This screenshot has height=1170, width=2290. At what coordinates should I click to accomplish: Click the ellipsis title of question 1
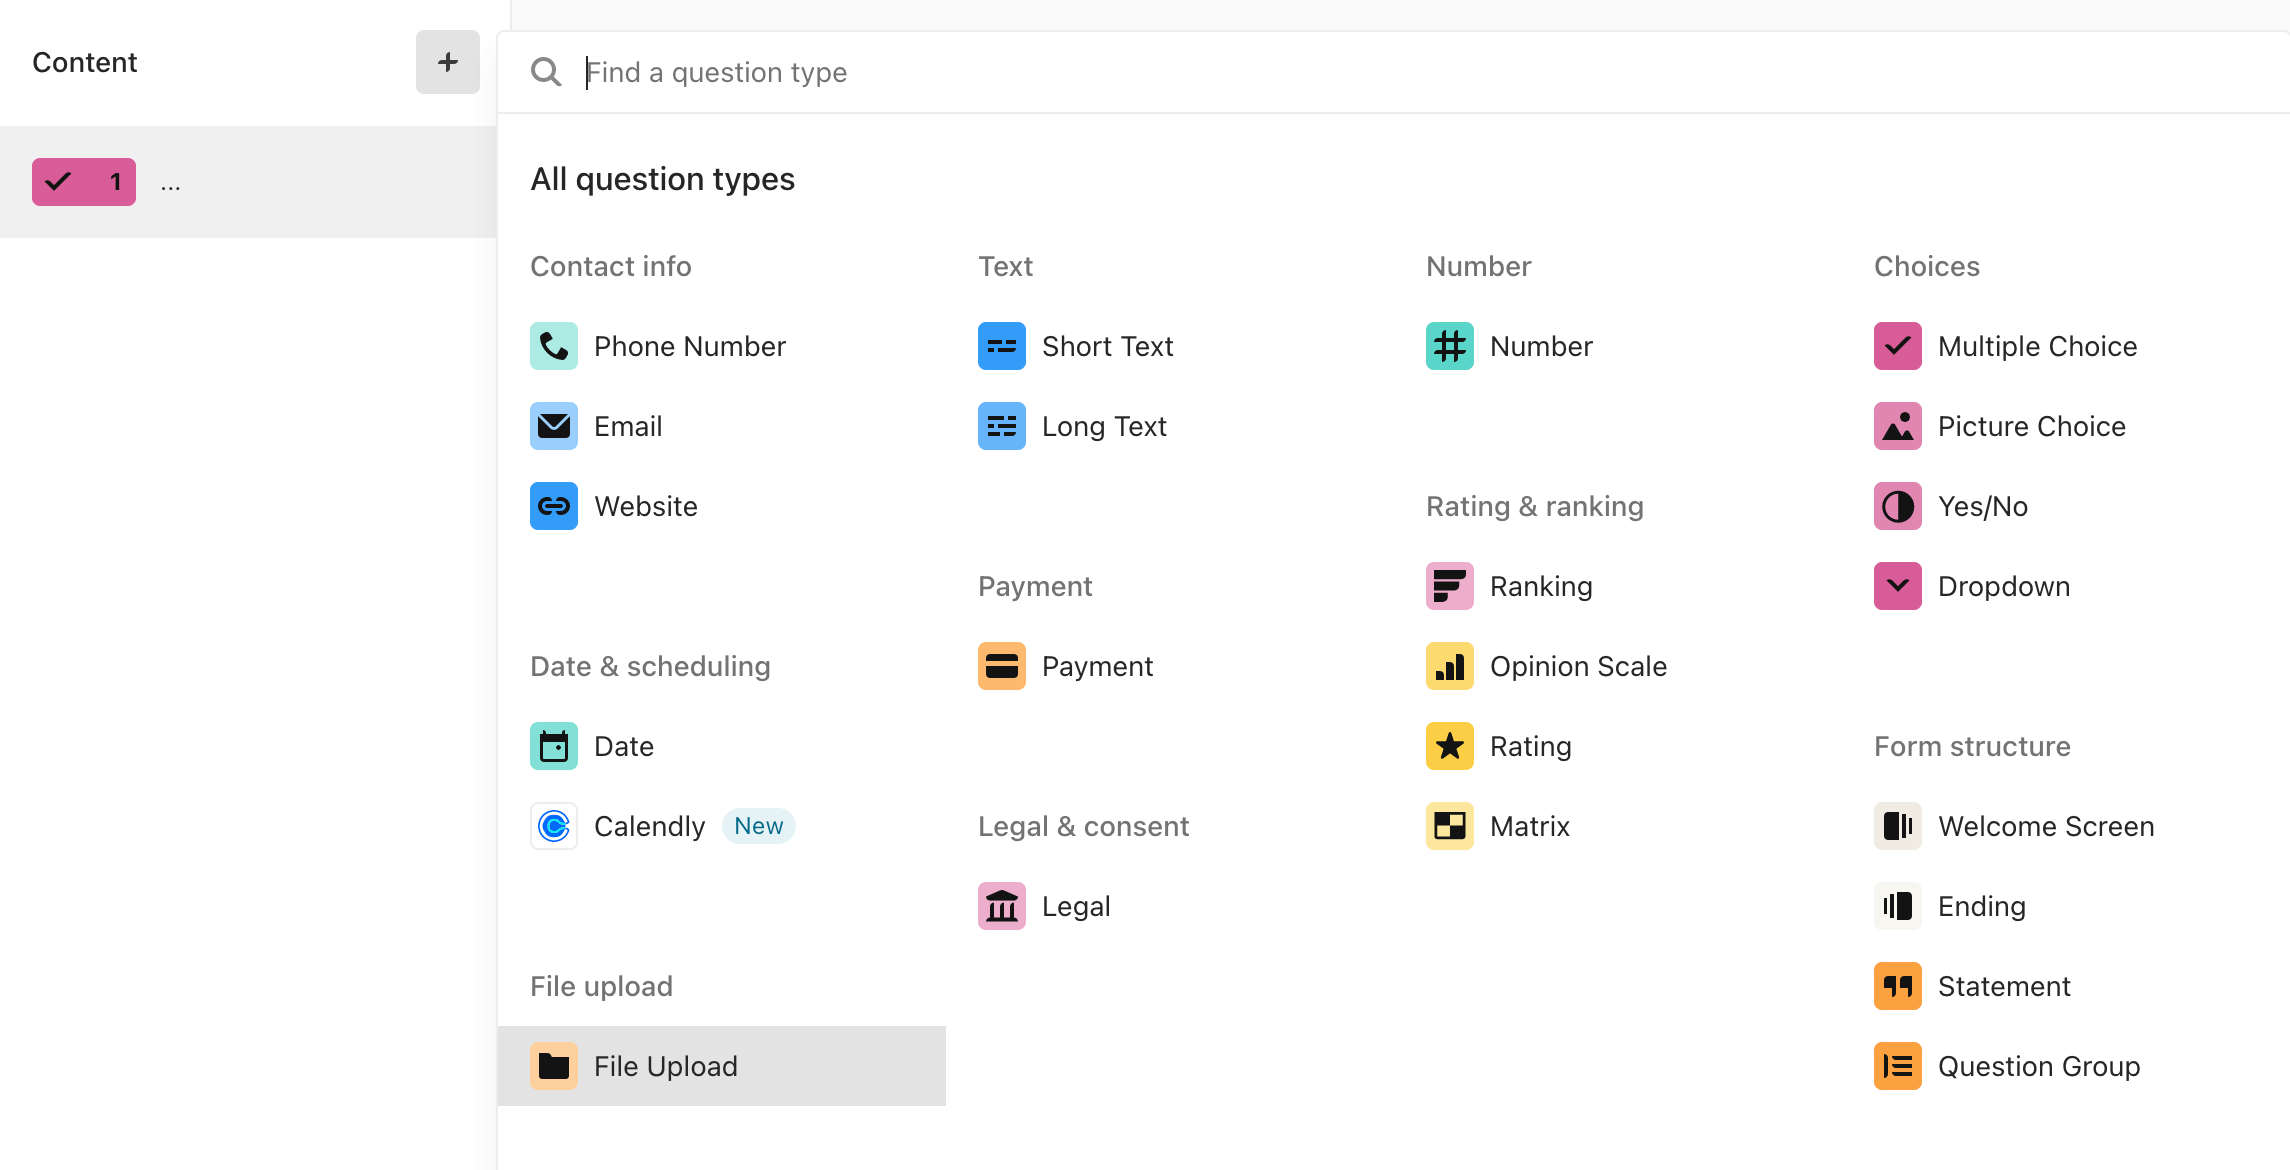[x=171, y=186]
